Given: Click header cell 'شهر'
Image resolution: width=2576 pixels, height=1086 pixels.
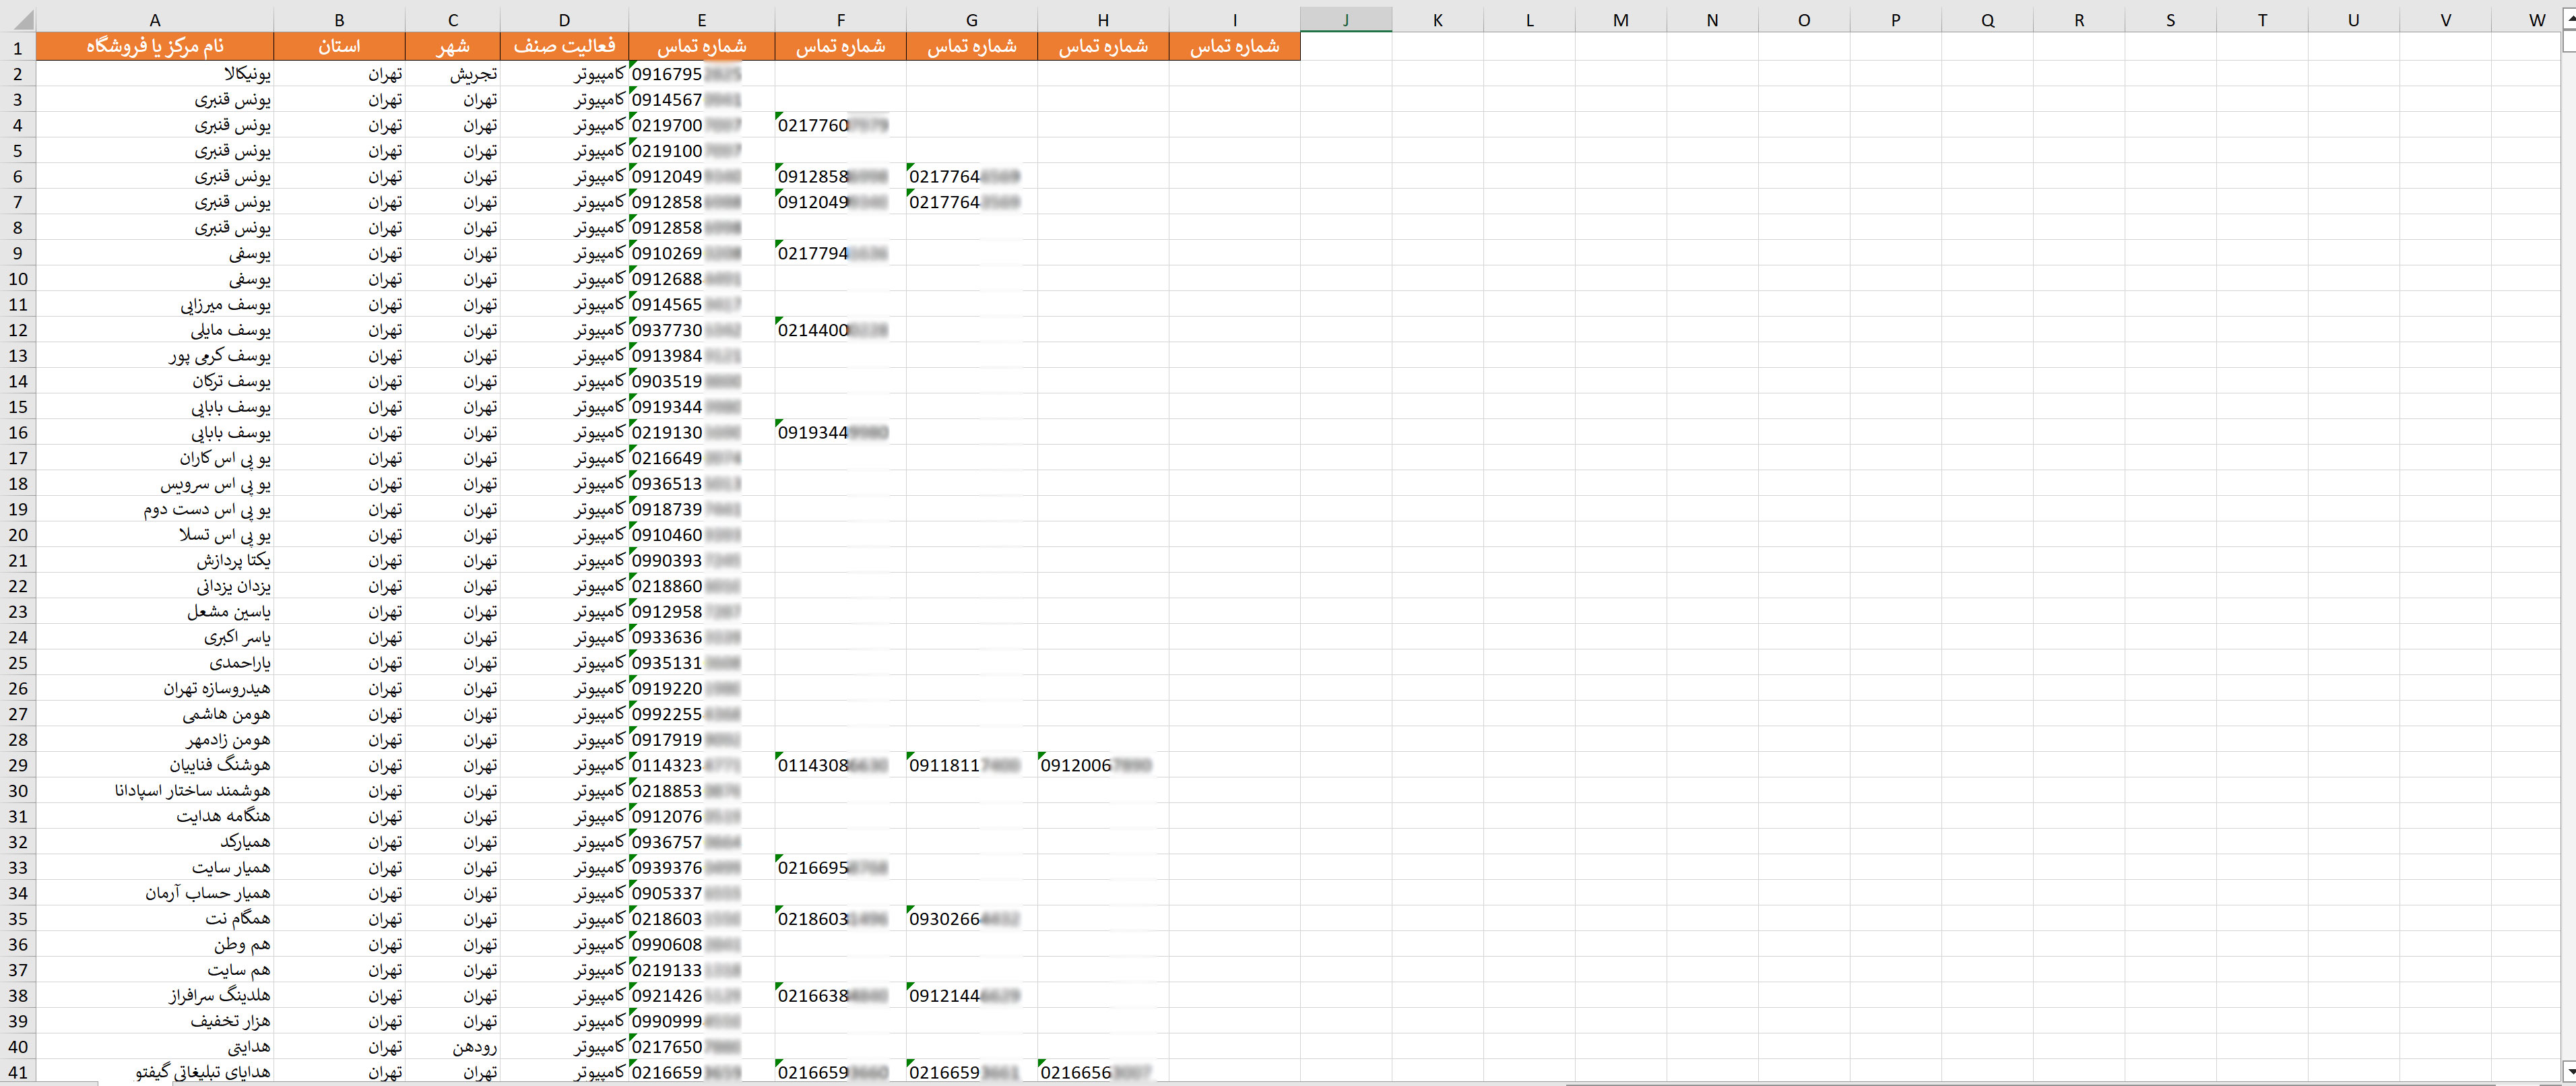Looking at the screenshot, I should [x=453, y=46].
